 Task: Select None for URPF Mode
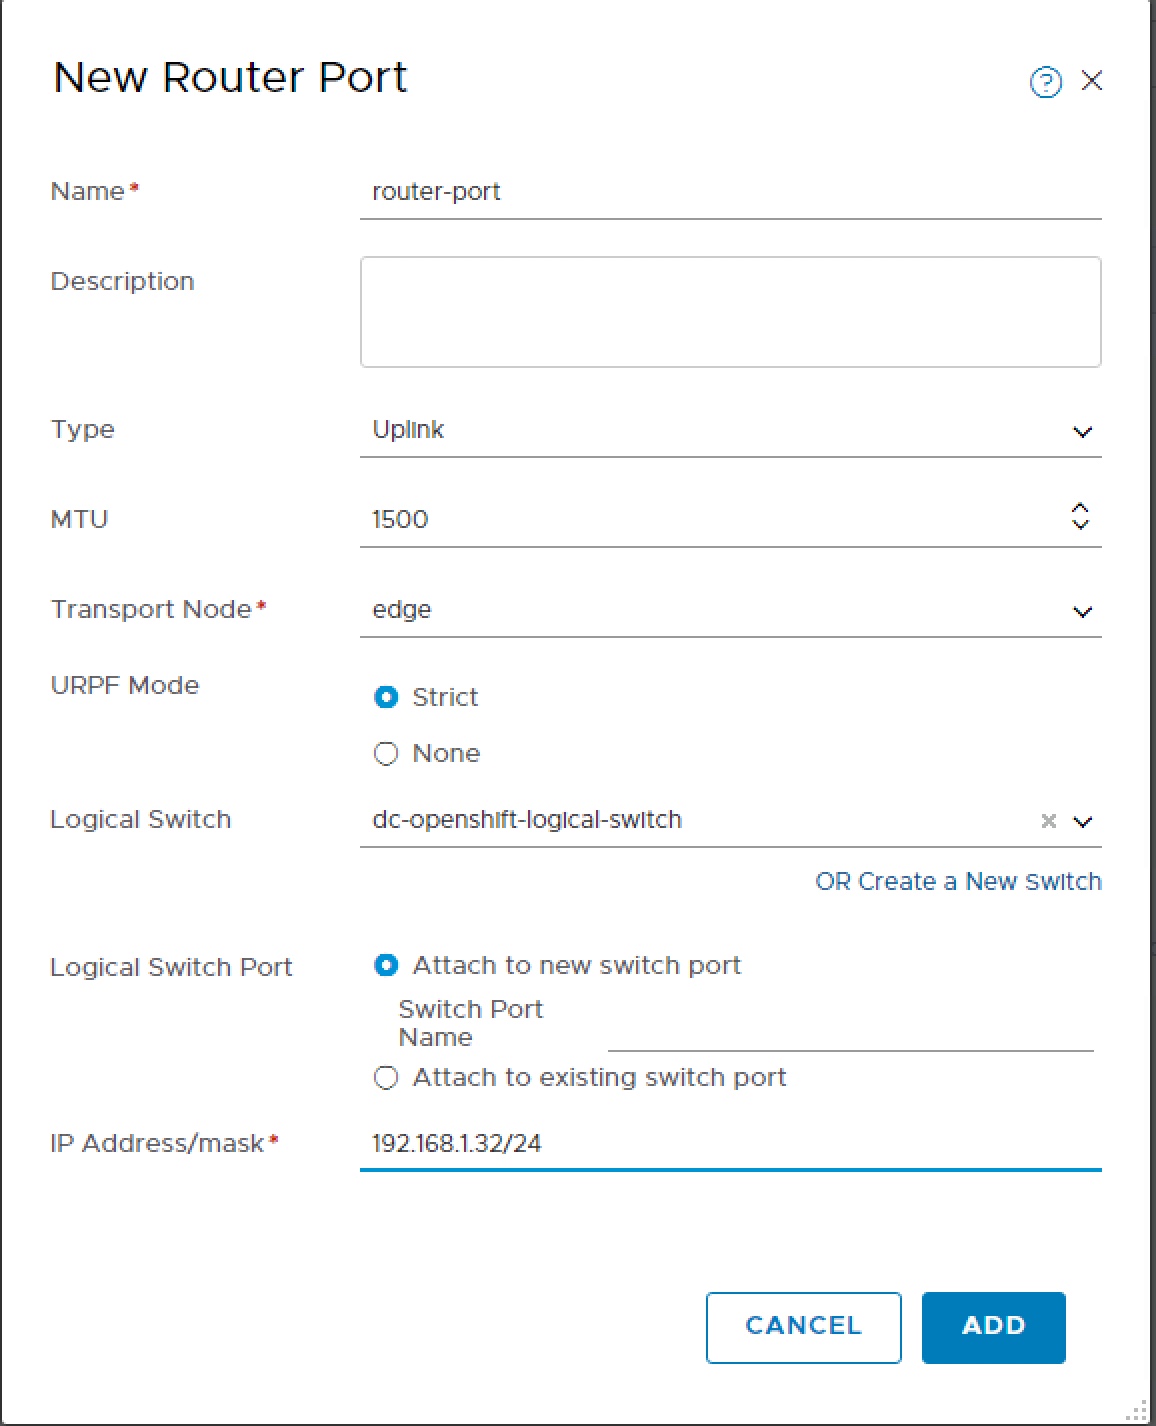[386, 753]
